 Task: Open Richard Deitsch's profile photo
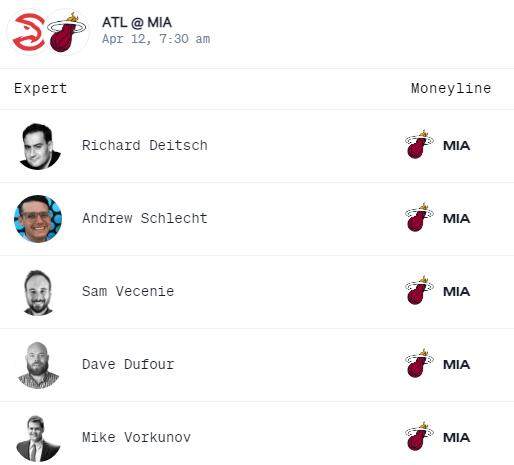[39, 146]
